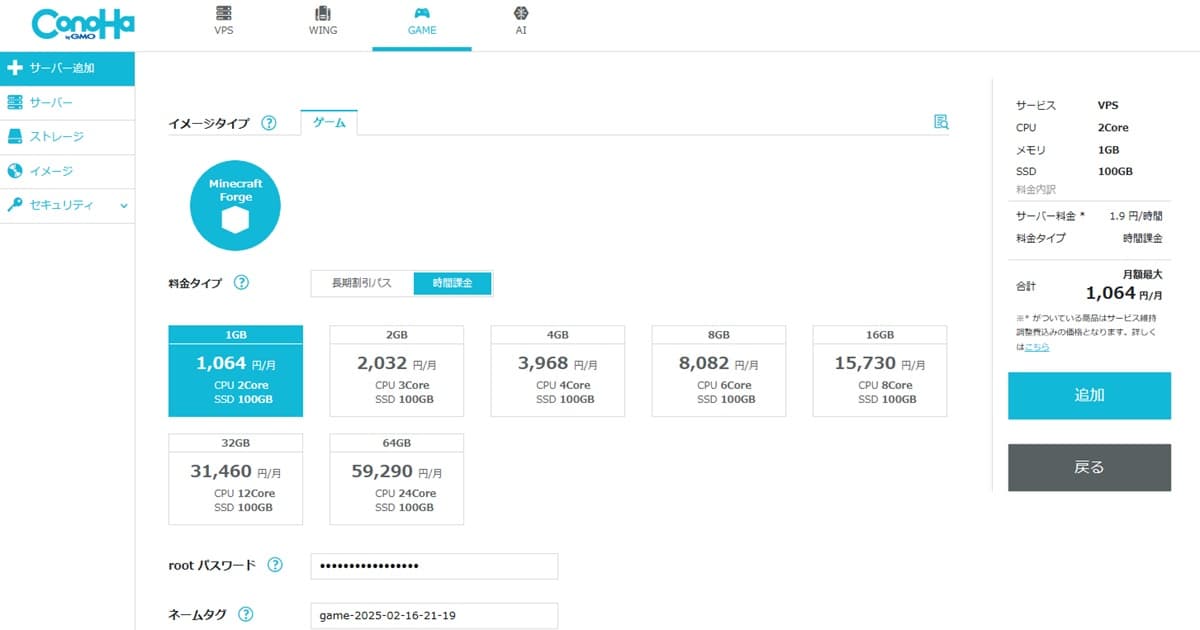Screen dimensions: 1200x630
Task: Click help icon next to ネームタグ
Action: coord(246,615)
